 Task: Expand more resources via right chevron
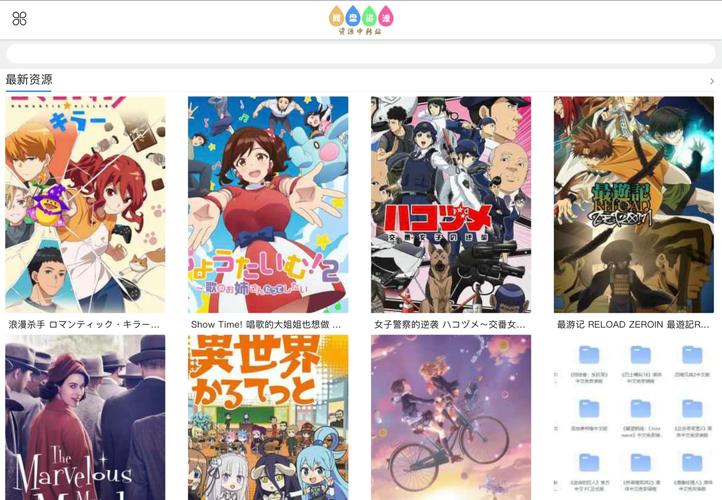click(x=712, y=81)
